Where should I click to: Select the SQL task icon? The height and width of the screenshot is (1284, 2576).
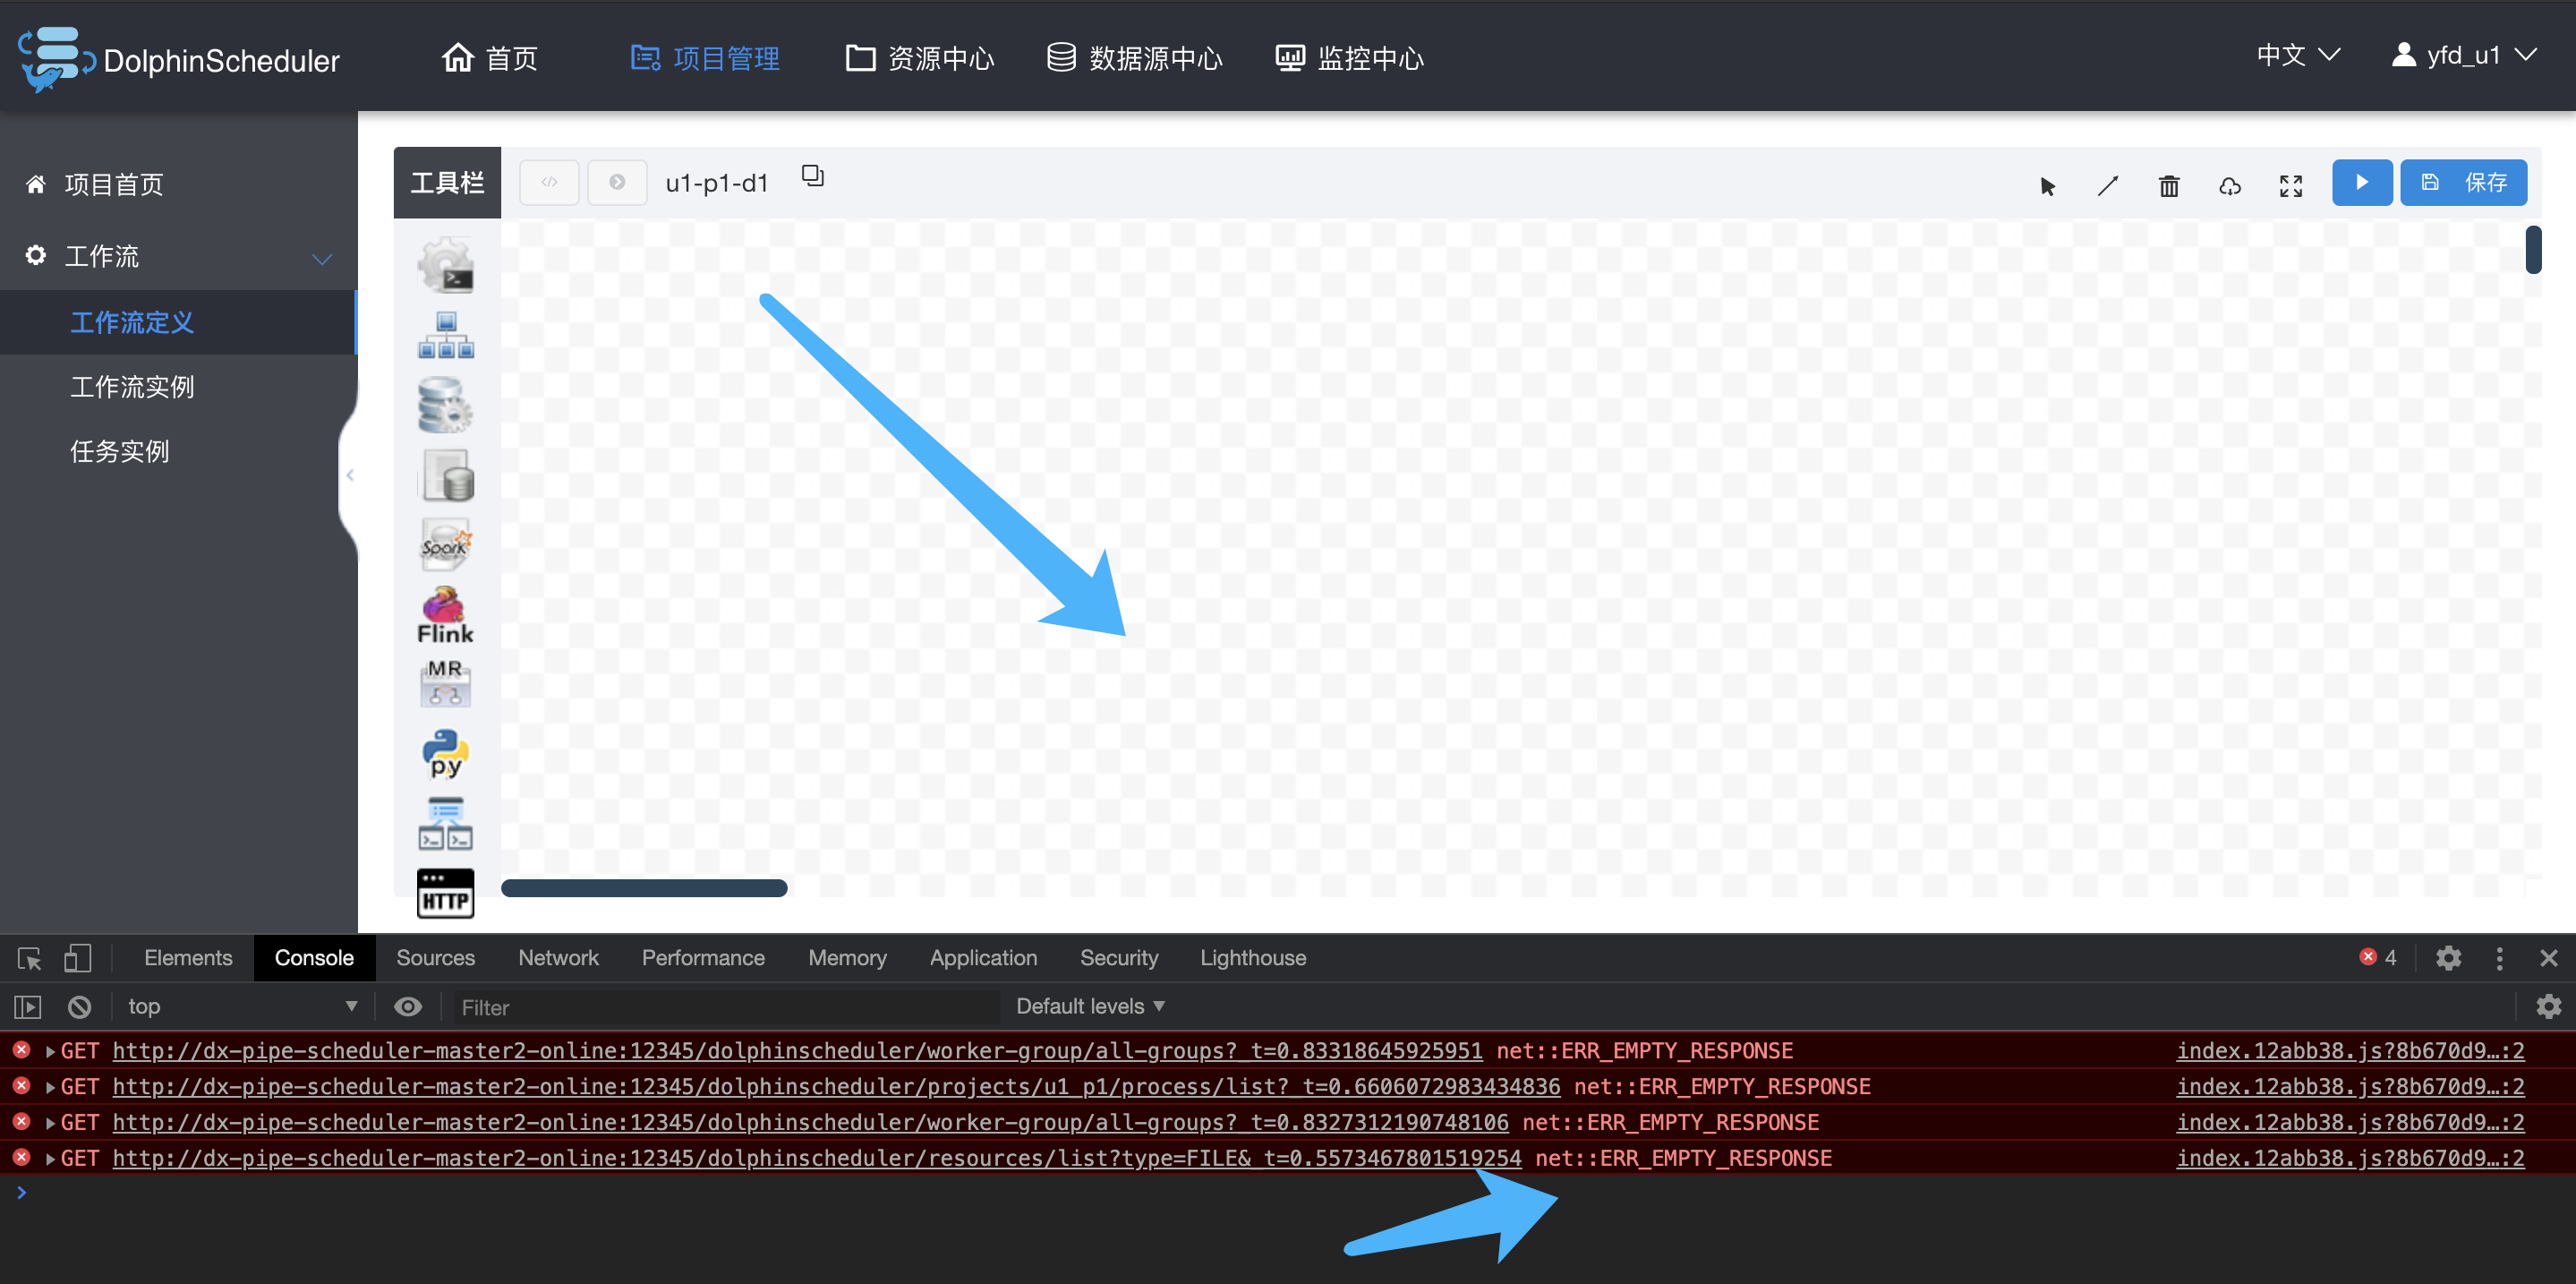(x=445, y=475)
